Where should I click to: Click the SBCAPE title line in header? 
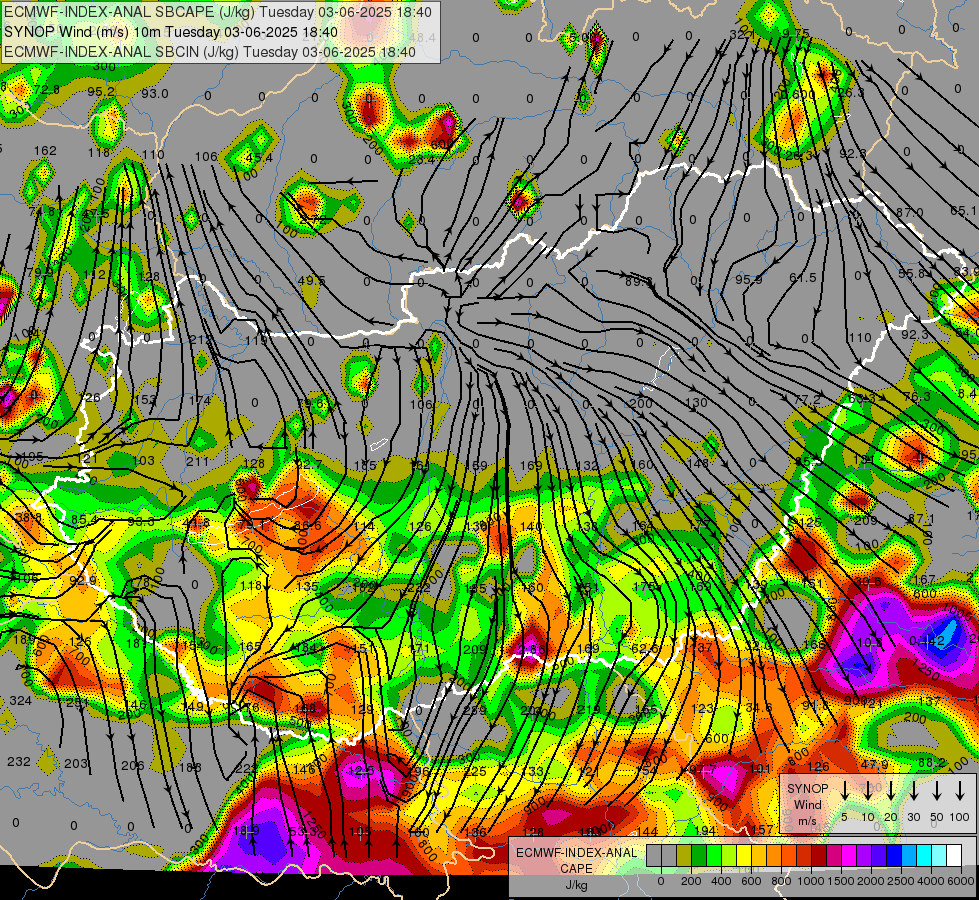coord(218,12)
